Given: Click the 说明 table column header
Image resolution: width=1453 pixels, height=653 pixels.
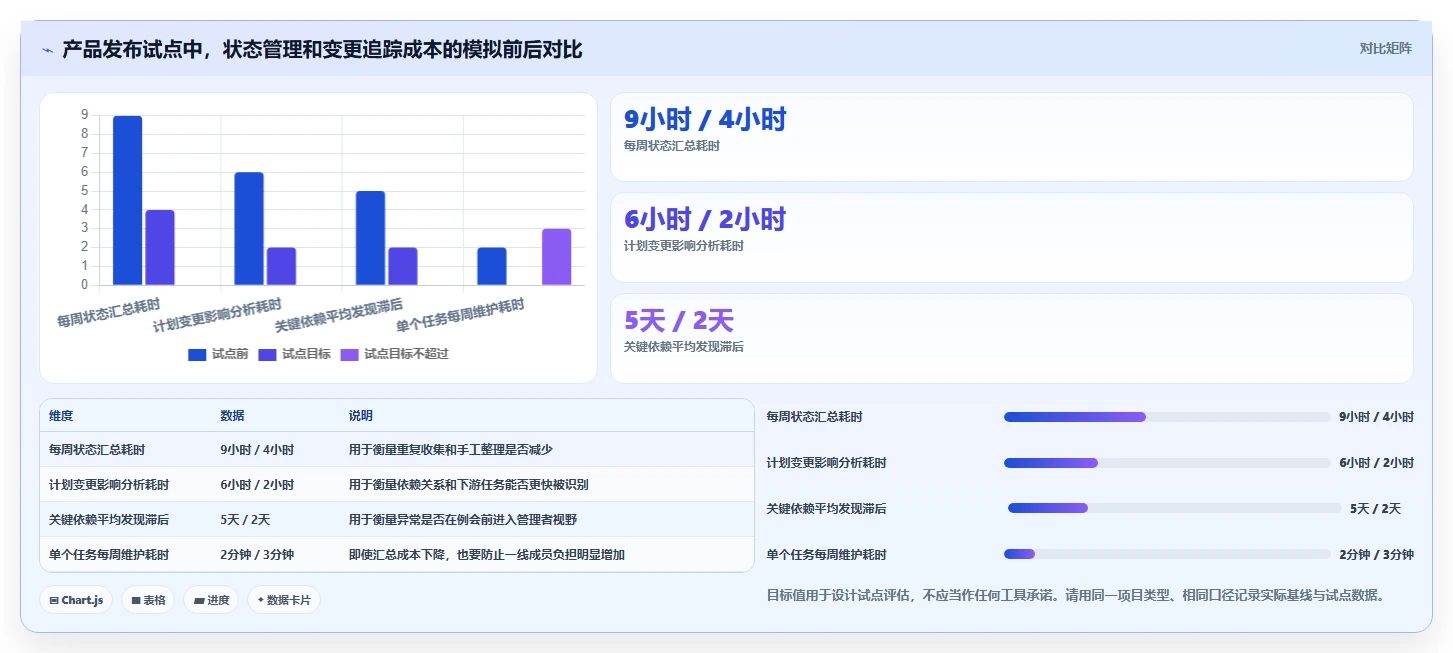Looking at the screenshot, I should [360, 416].
